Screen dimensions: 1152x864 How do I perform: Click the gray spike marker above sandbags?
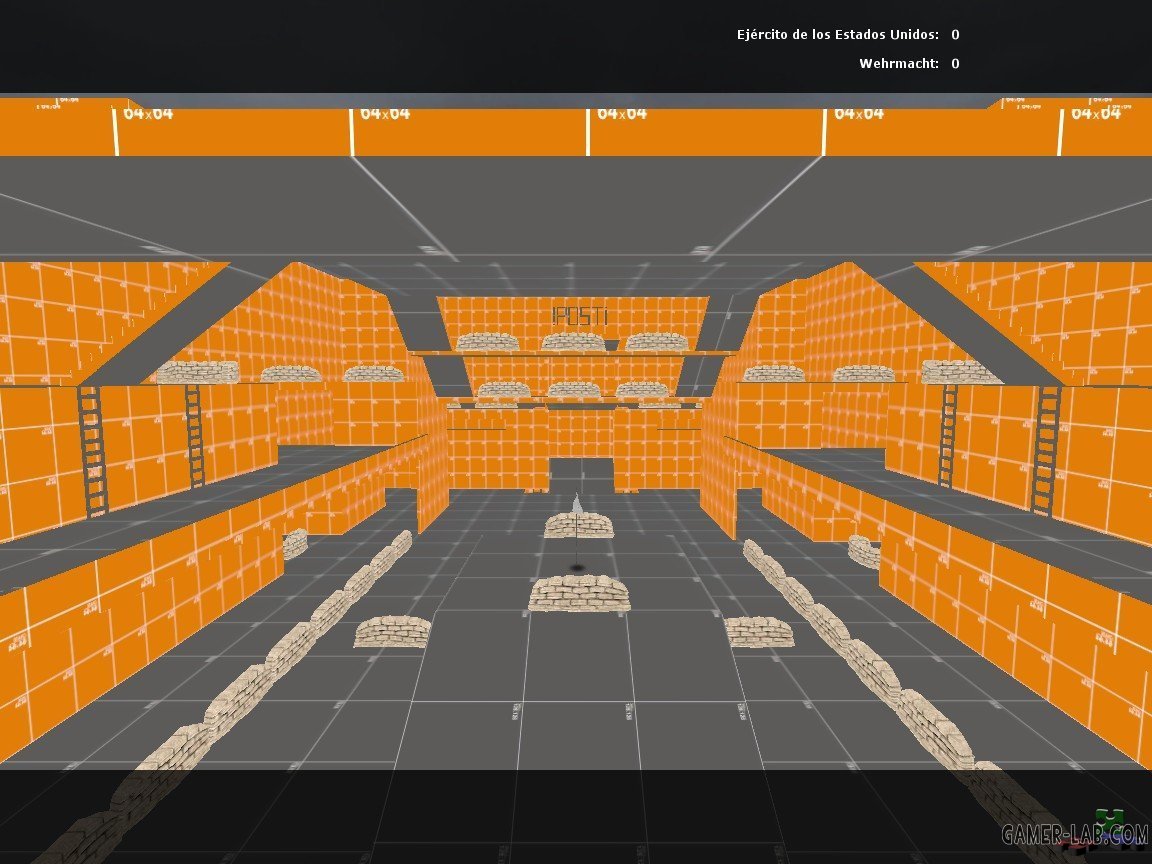(576, 503)
